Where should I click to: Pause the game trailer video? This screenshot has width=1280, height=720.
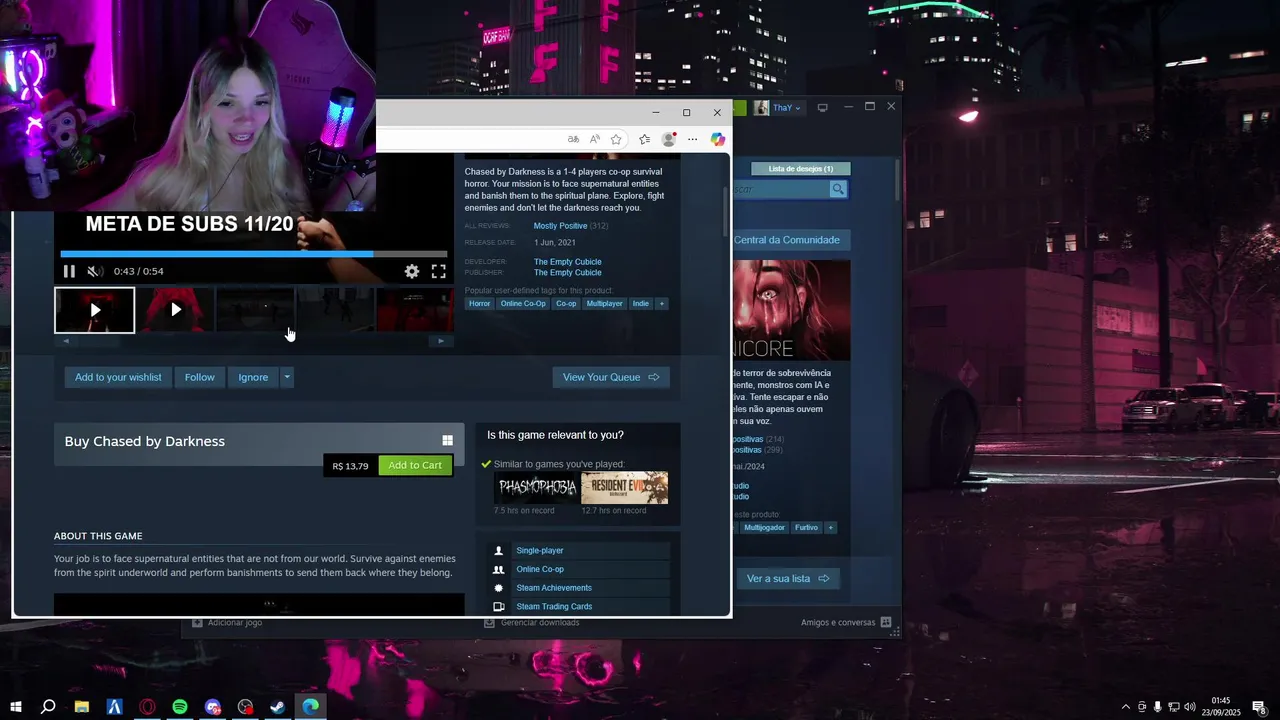point(69,271)
